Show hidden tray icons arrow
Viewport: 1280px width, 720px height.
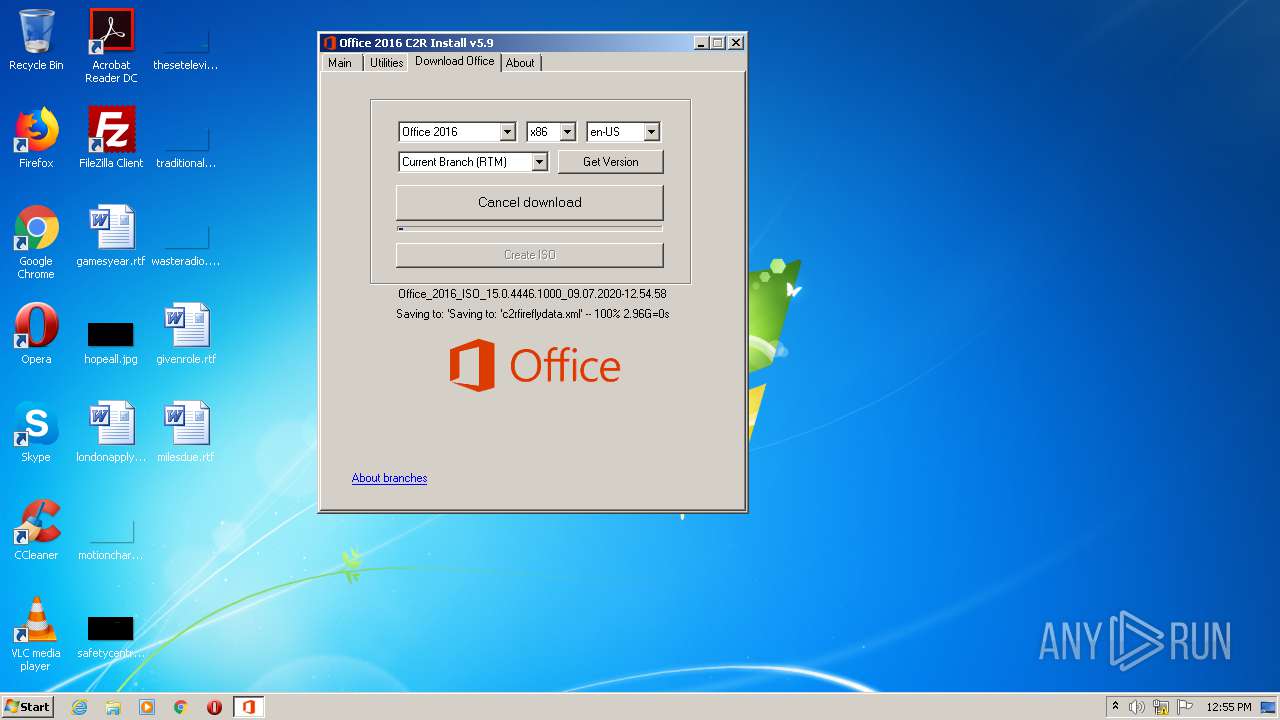pyautogui.click(x=1115, y=707)
